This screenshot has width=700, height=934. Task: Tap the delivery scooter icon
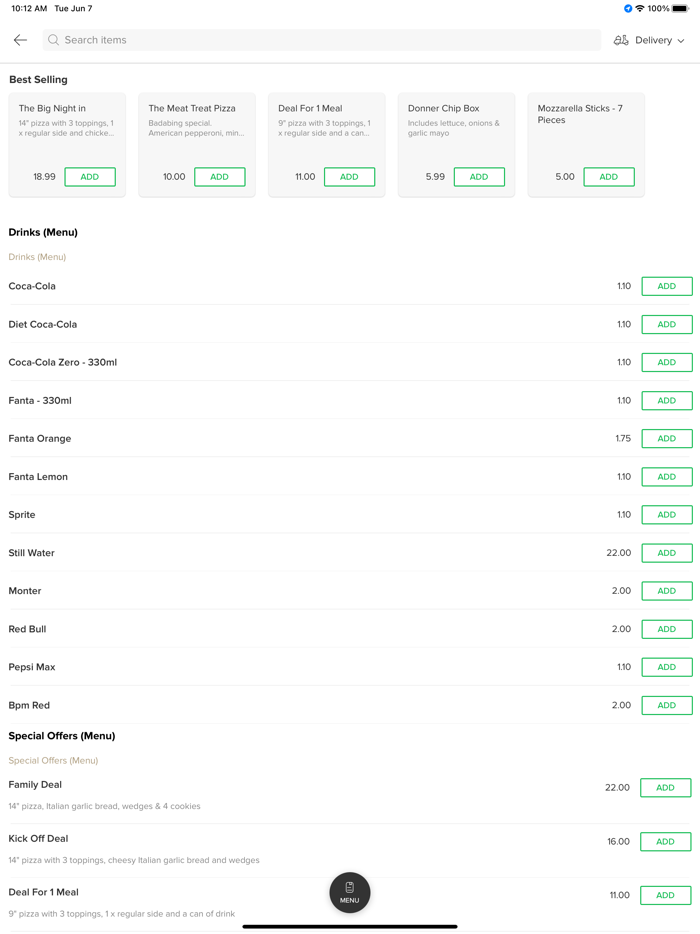[621, 40]
